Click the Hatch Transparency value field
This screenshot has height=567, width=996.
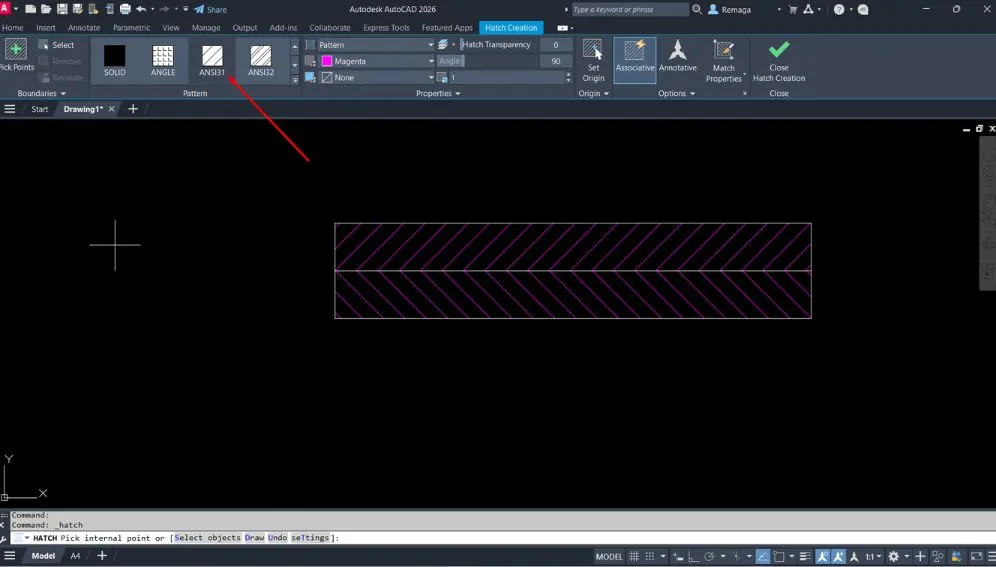tap(556, 44)
